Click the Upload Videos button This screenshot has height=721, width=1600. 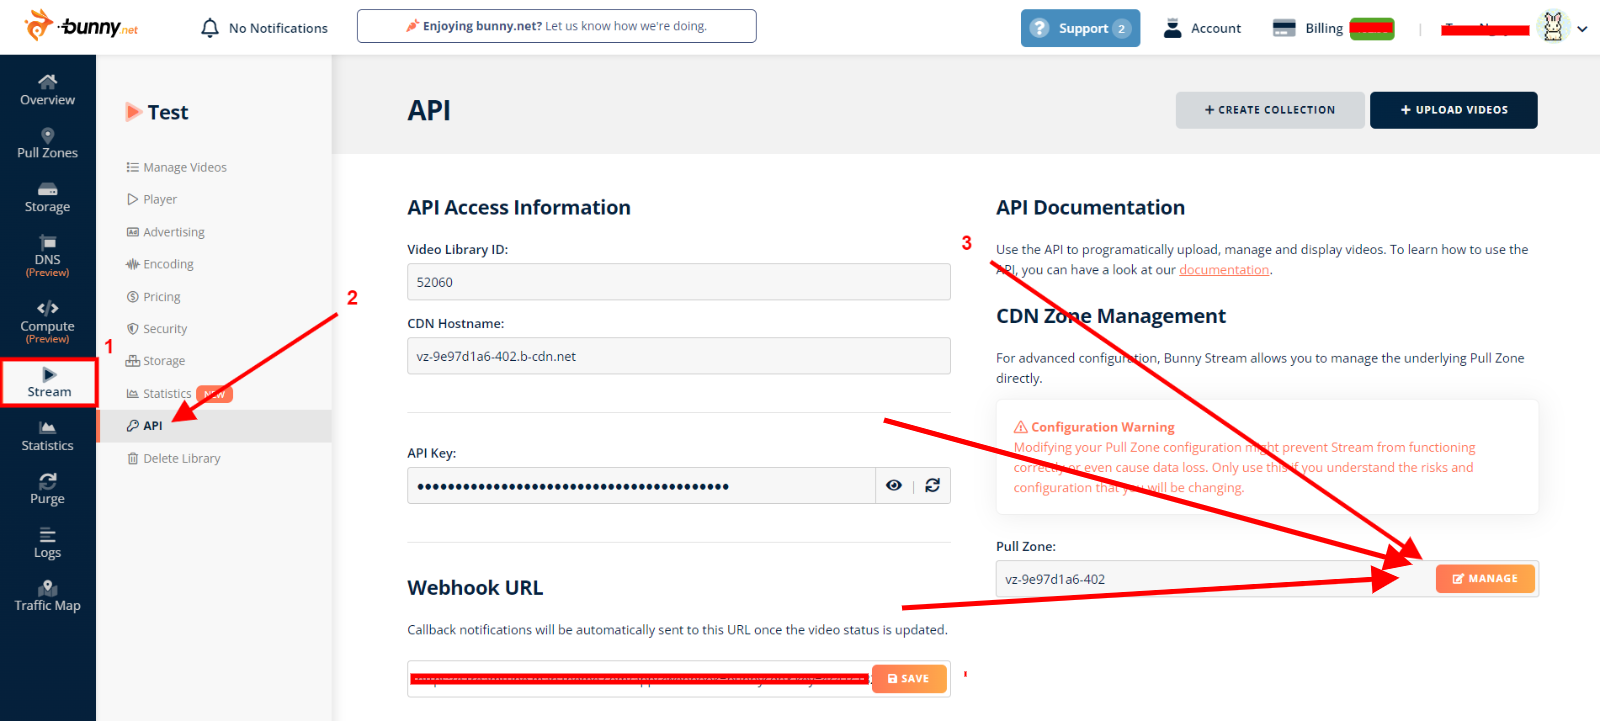(x=1453, y=110)
